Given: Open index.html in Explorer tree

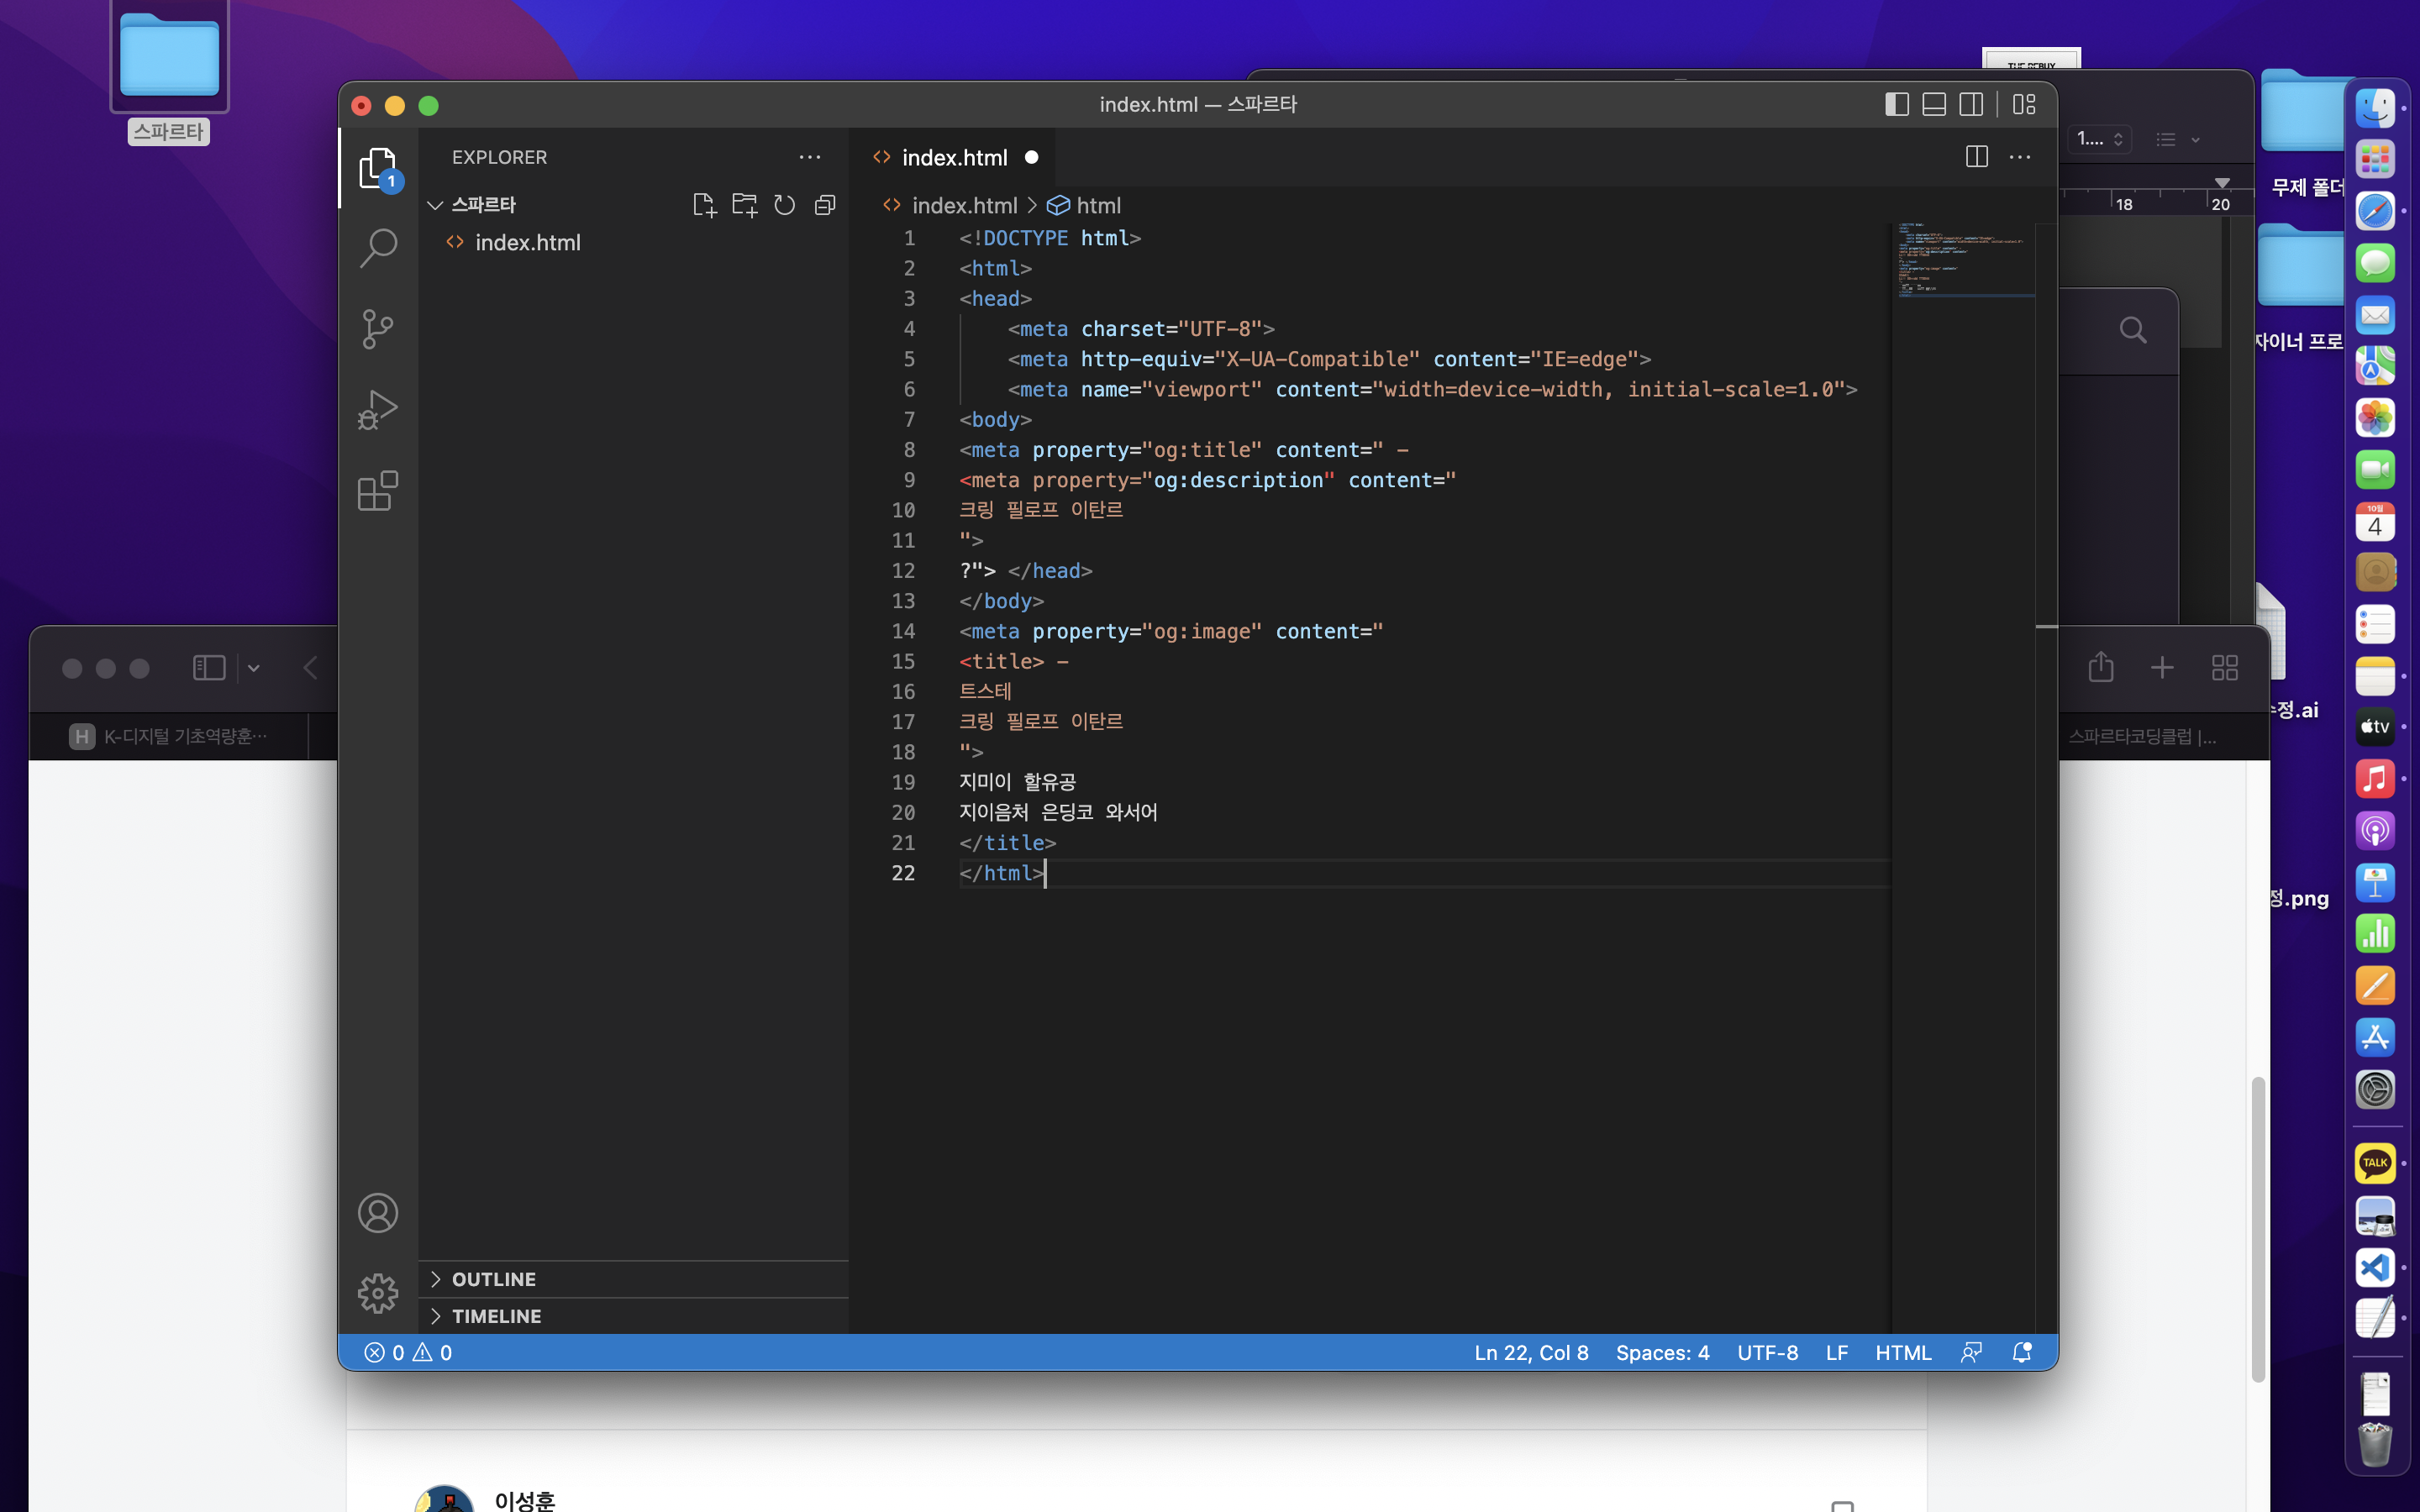Looking at the screenshot, I should tap(634, 242).
